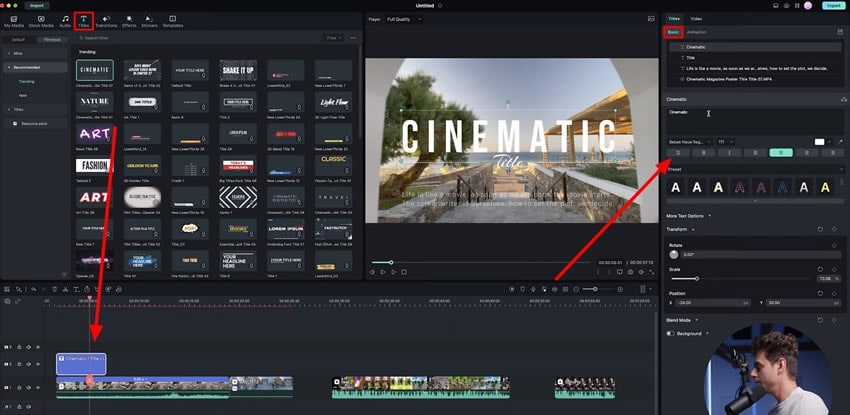
Task: Click the play button in player
Action: coord(394,272)
